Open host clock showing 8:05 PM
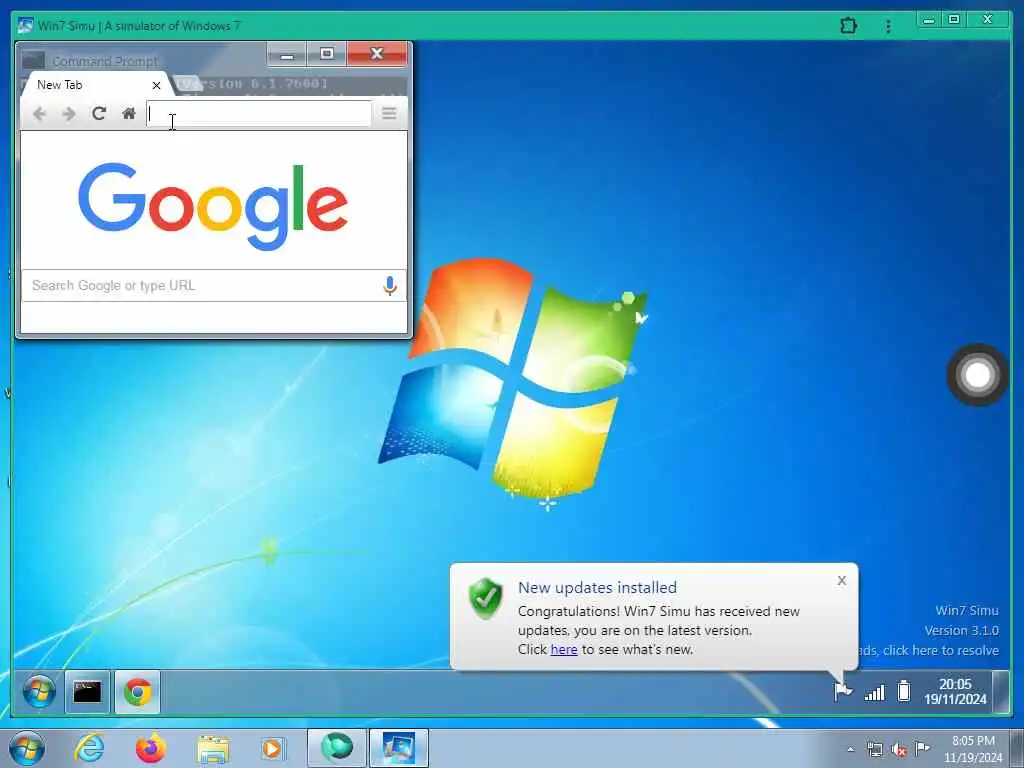The width and height of the screenshot is (1024, 768). point(972,749)
